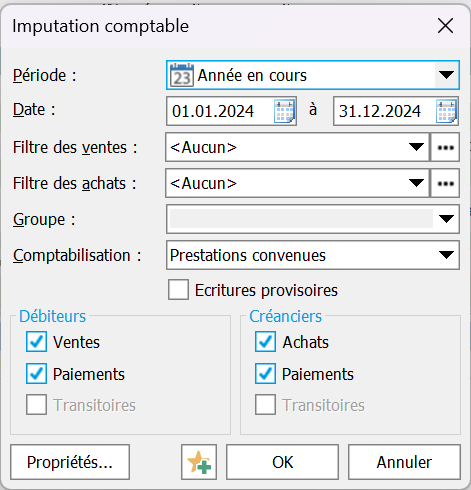Screen dimensions: 471x490
Task: Click the Propriétés... button
Action: click(70, 462)
